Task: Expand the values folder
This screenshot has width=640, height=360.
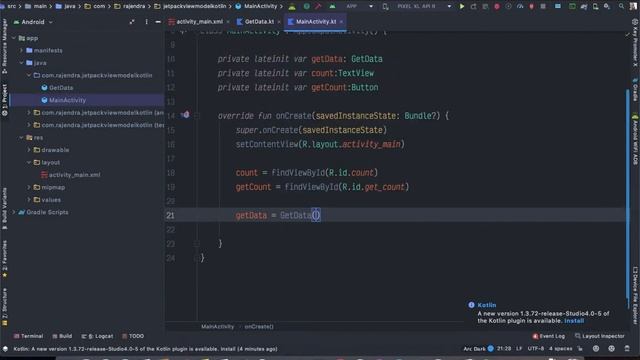Action: pyautogui.click(x=29, y=200)
